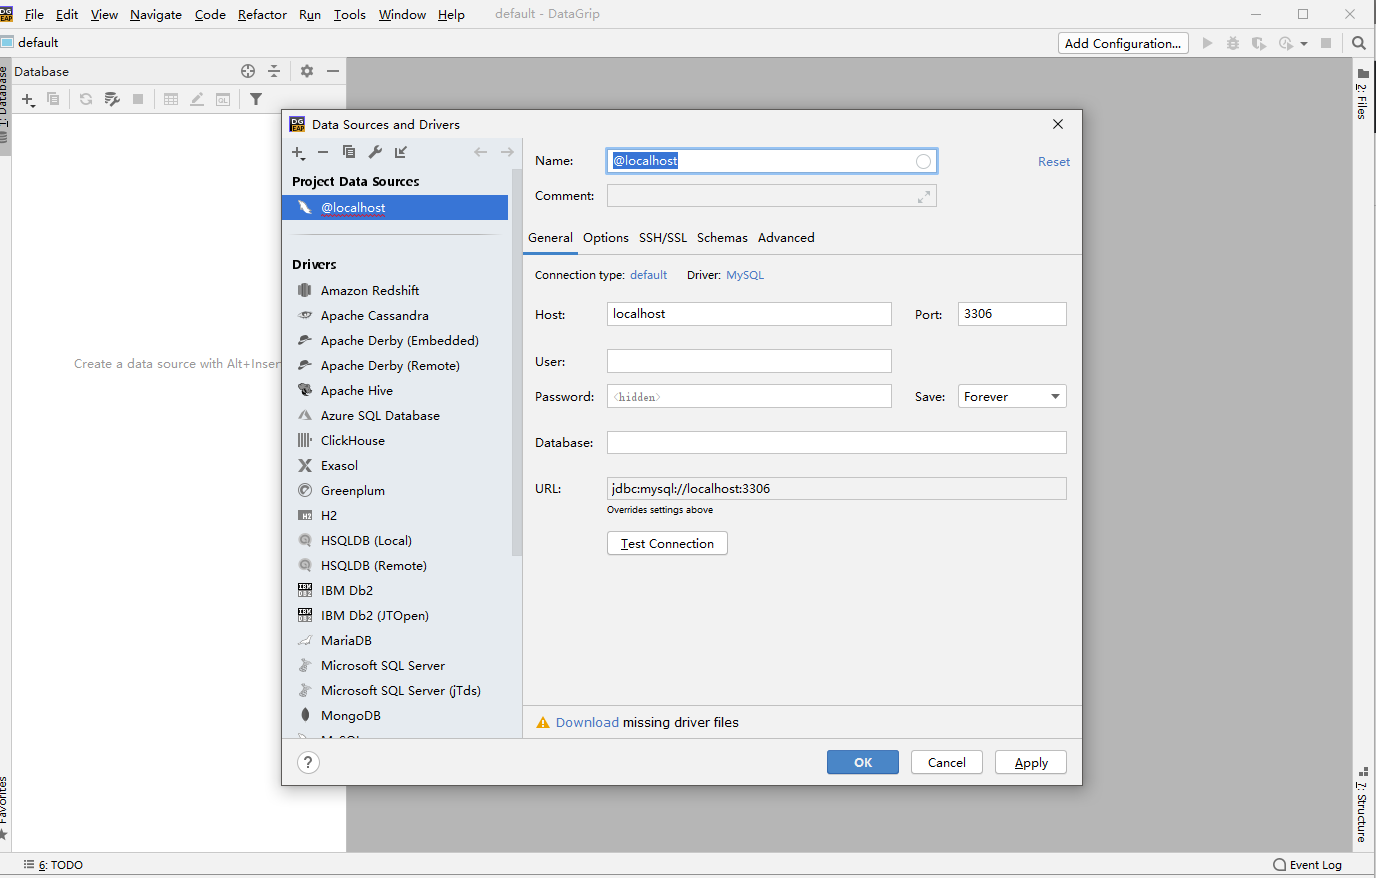Click scroll-from-editor target icon in Database panel
The height and width of the screenshot is (878, 1376).
(248, 71)
